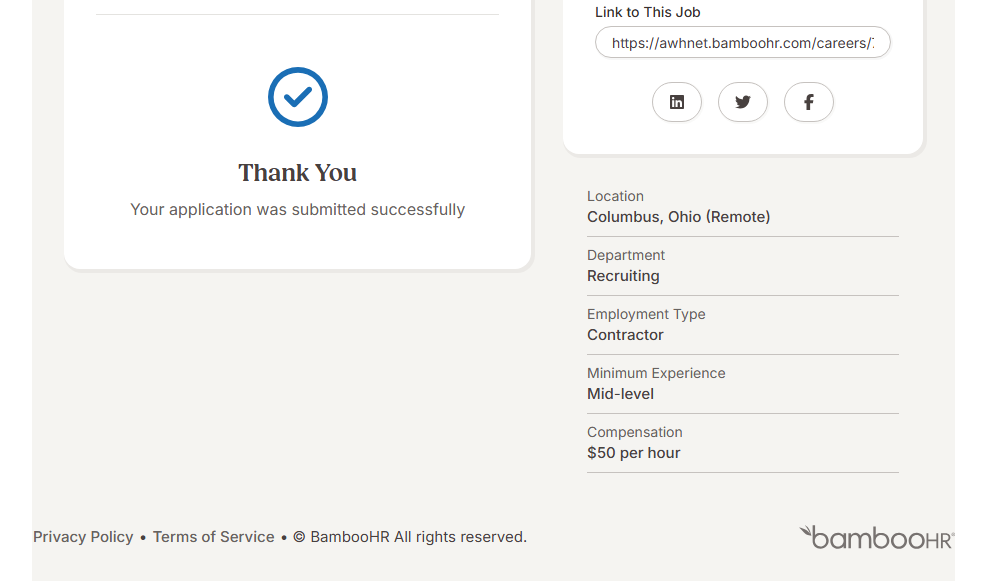Click the BambooHR All rights reserved text
This screenshot has width=987, height=581.
[x=418, y=537]
